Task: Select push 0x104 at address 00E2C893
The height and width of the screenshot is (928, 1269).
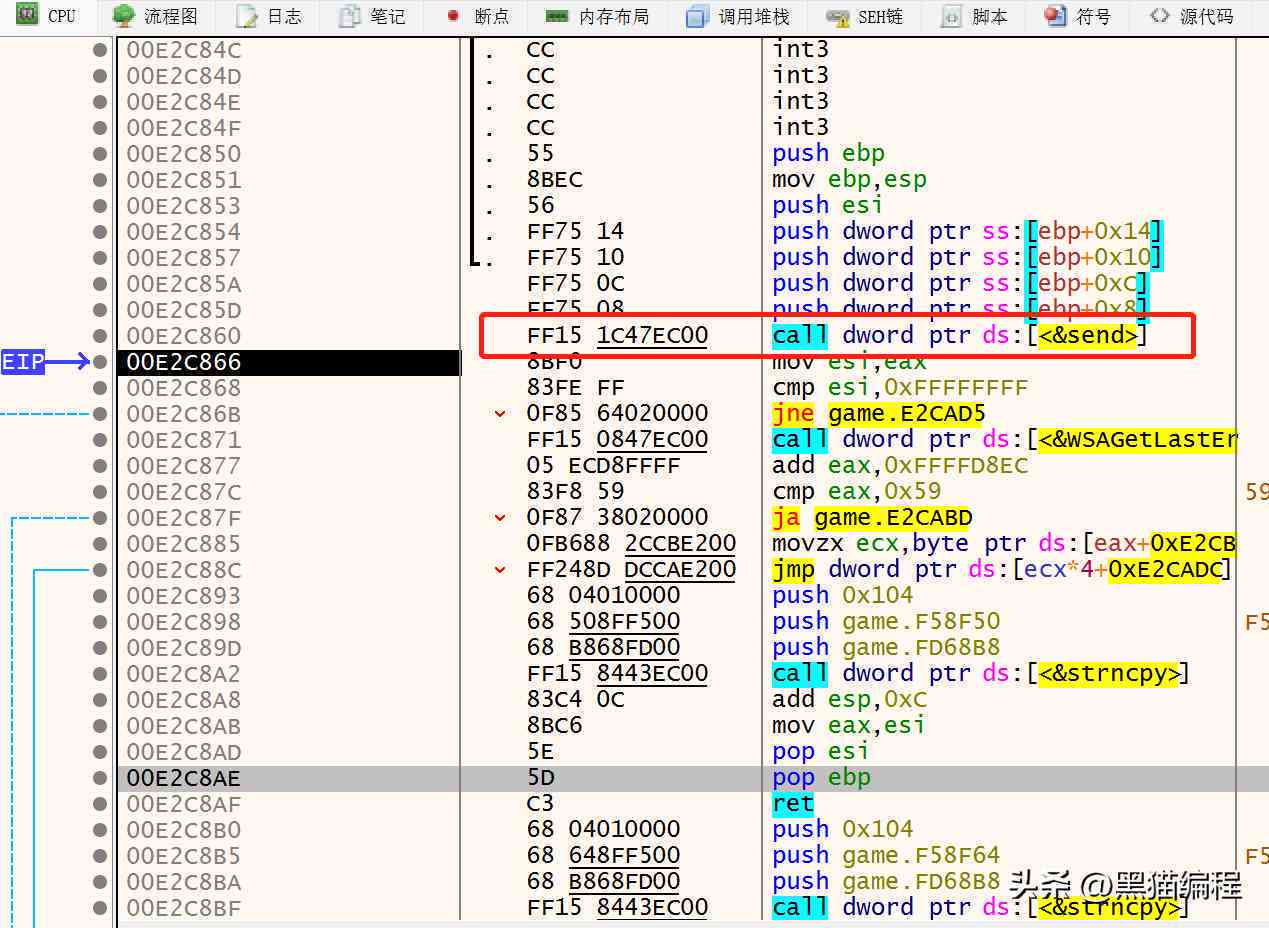Action: click(843, 596)
